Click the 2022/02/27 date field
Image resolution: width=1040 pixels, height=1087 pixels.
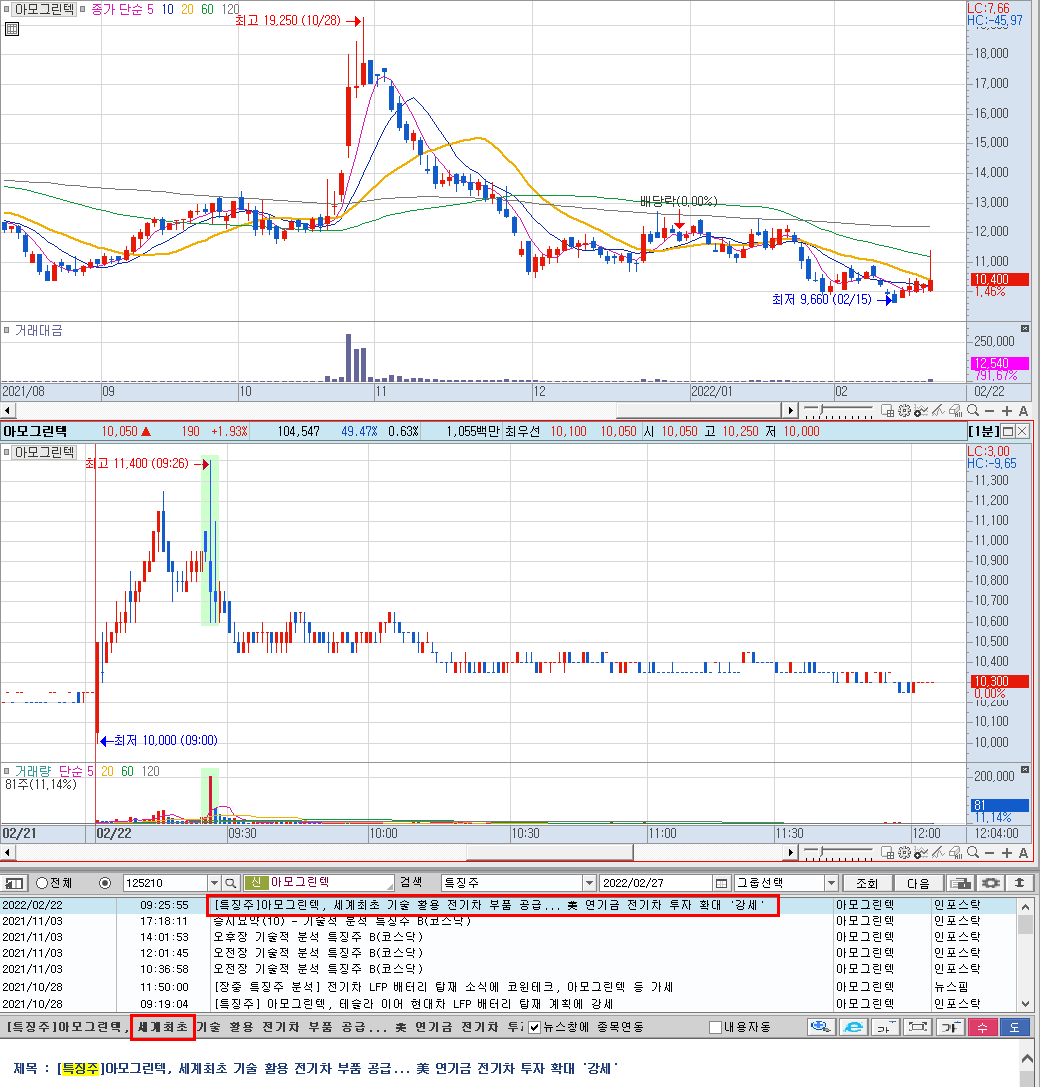(x=655, y=882)
